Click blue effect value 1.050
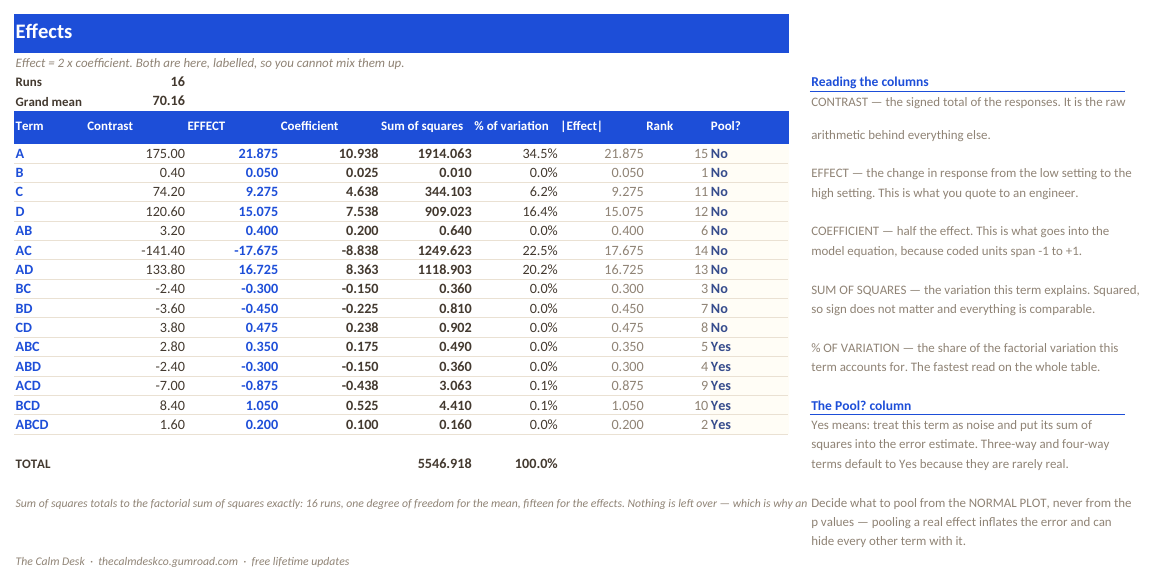This screenshot has width=1153, height=581. click(262, 406)
